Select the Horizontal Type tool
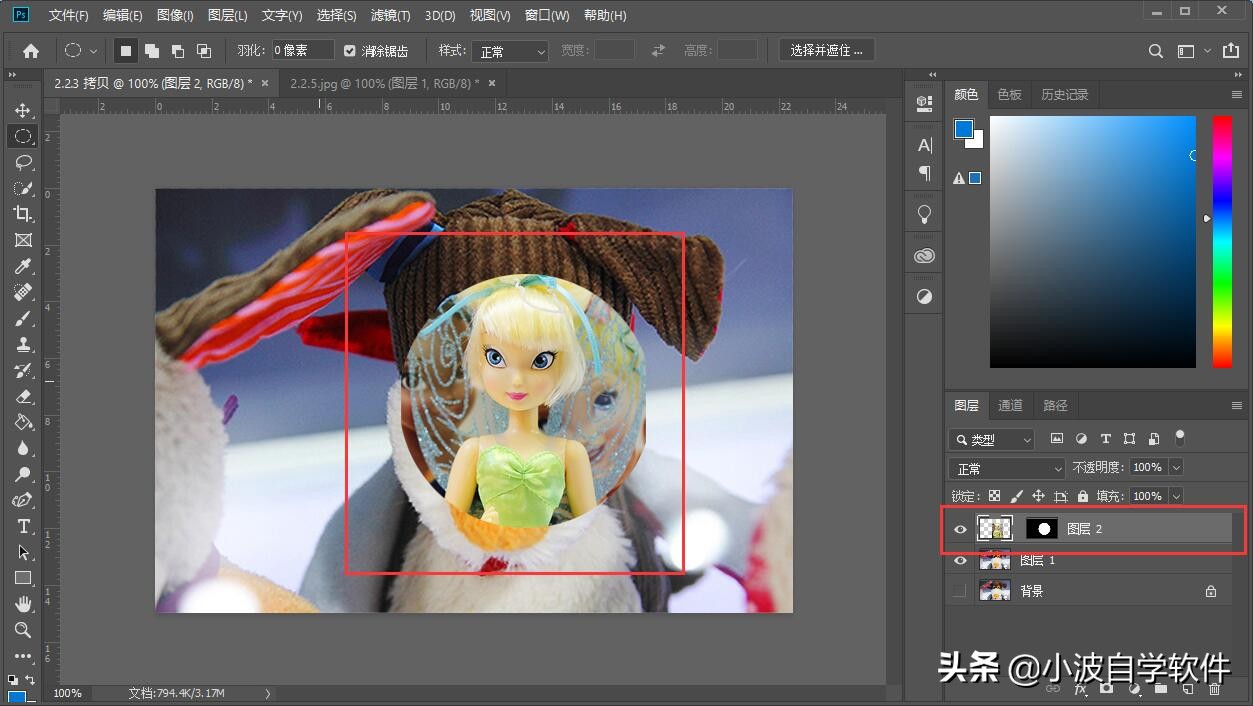The image size is (1253, 706). (x=23, y=526)
